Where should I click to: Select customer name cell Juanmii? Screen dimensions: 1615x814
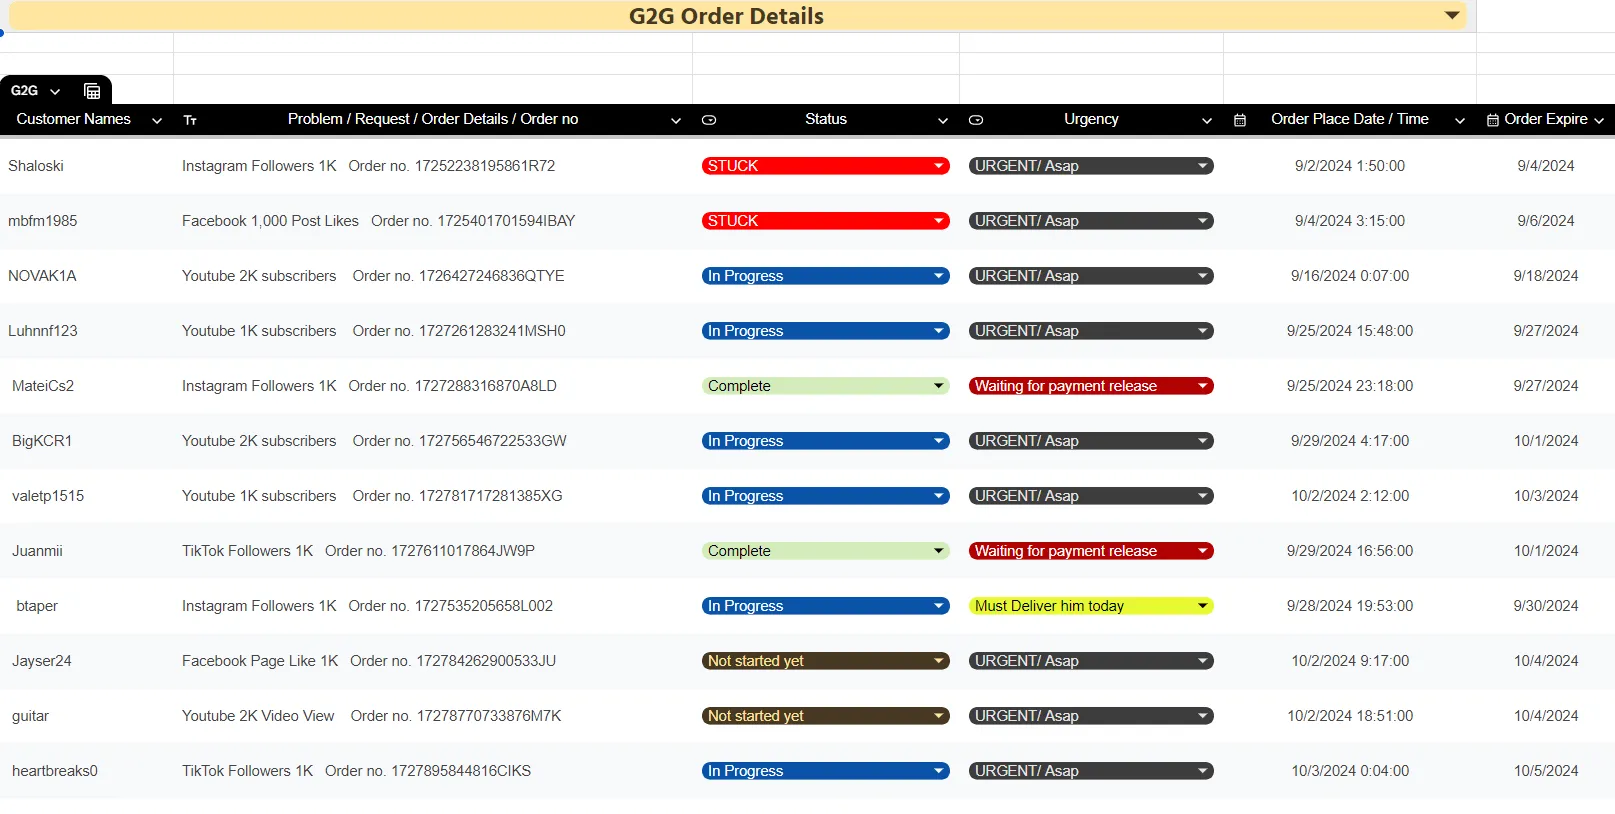(87, 551)
